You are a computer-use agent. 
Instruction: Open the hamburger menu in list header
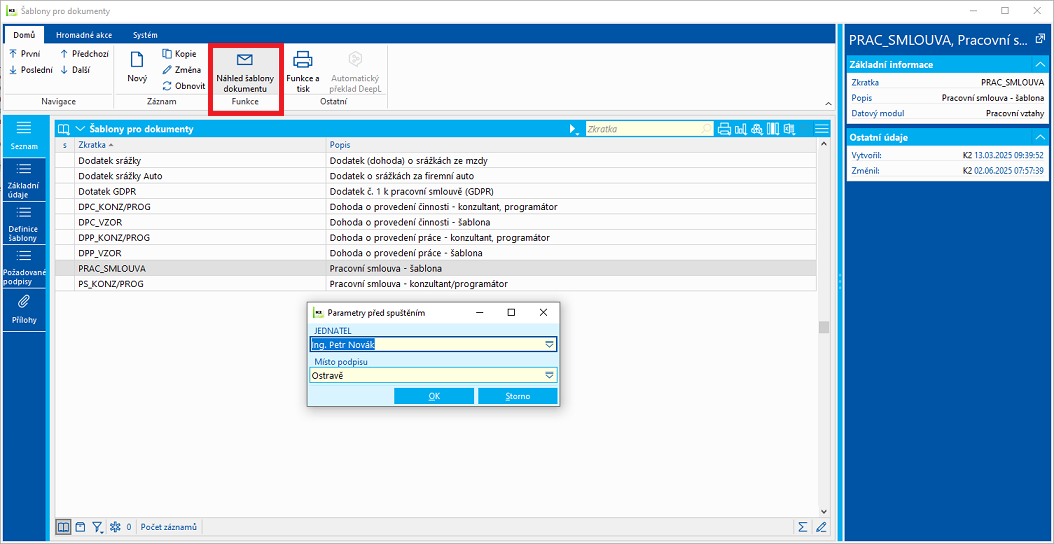[x=821, y=129]
